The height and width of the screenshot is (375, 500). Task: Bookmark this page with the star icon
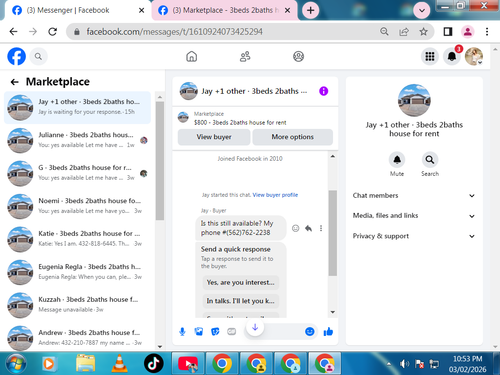(423, 32)
